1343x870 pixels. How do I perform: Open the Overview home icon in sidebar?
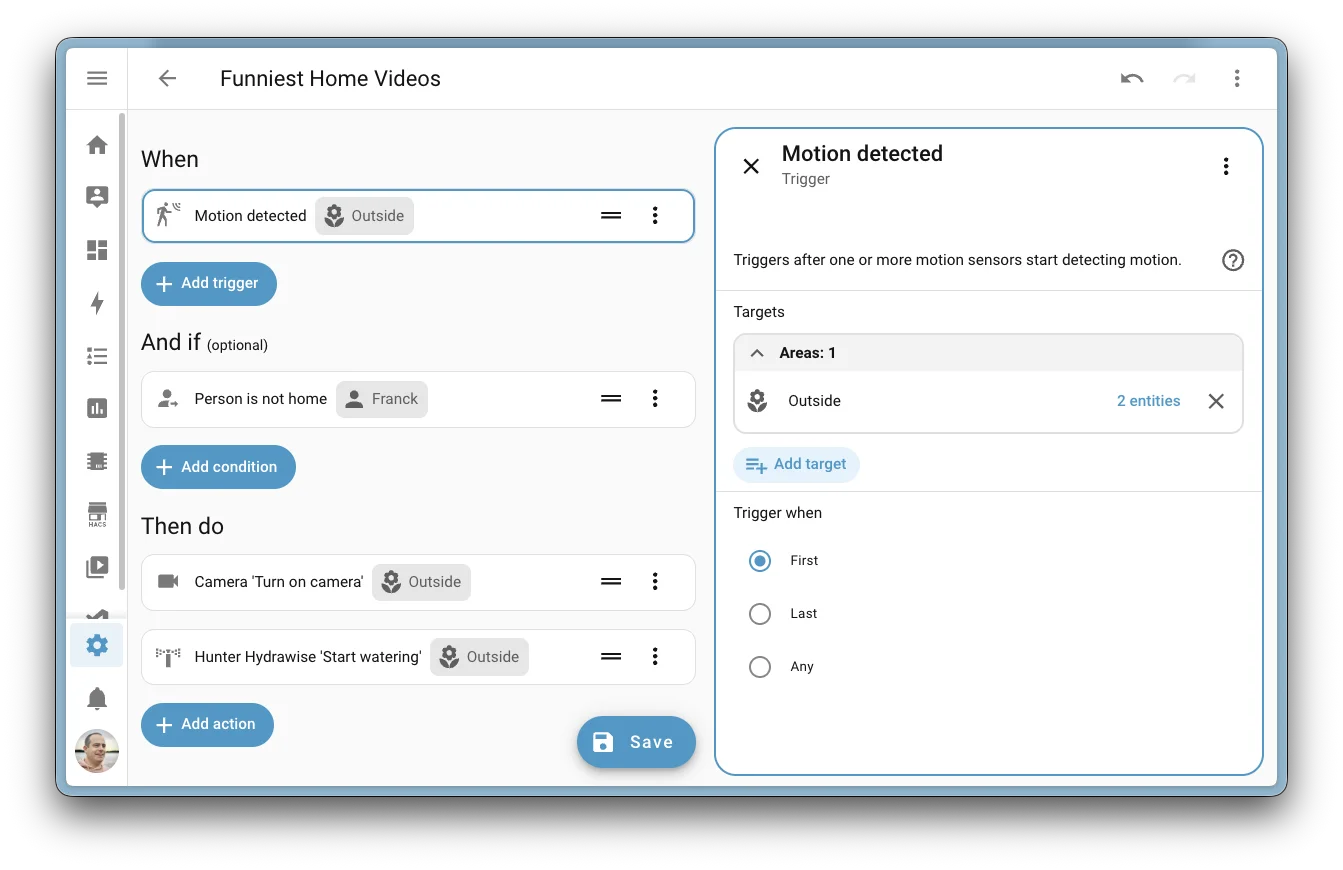tap(96, 144)
